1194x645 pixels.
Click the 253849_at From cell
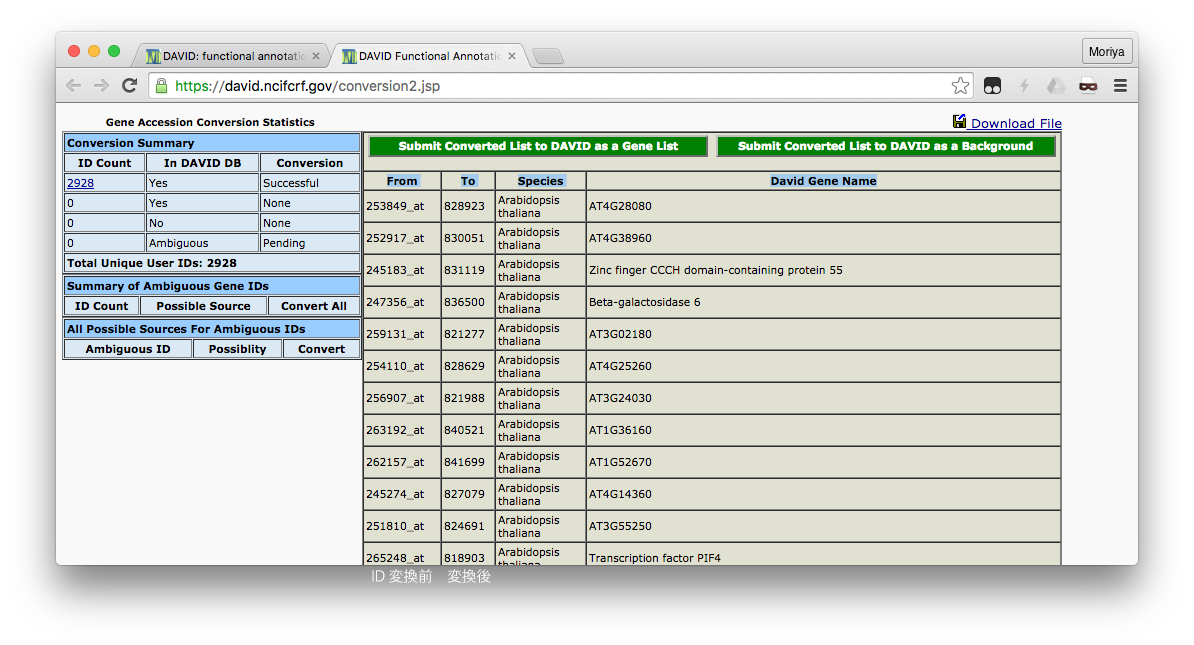point(402,206)
